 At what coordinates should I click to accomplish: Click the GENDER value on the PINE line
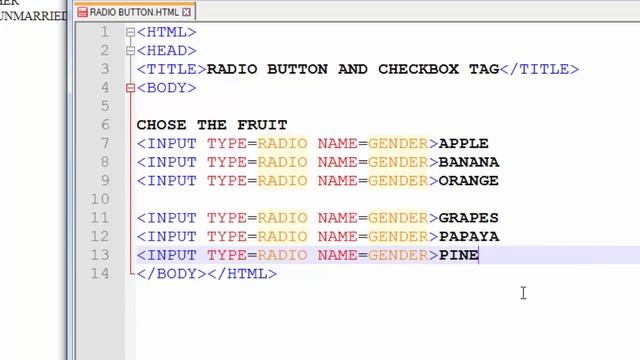click(398, 255)
